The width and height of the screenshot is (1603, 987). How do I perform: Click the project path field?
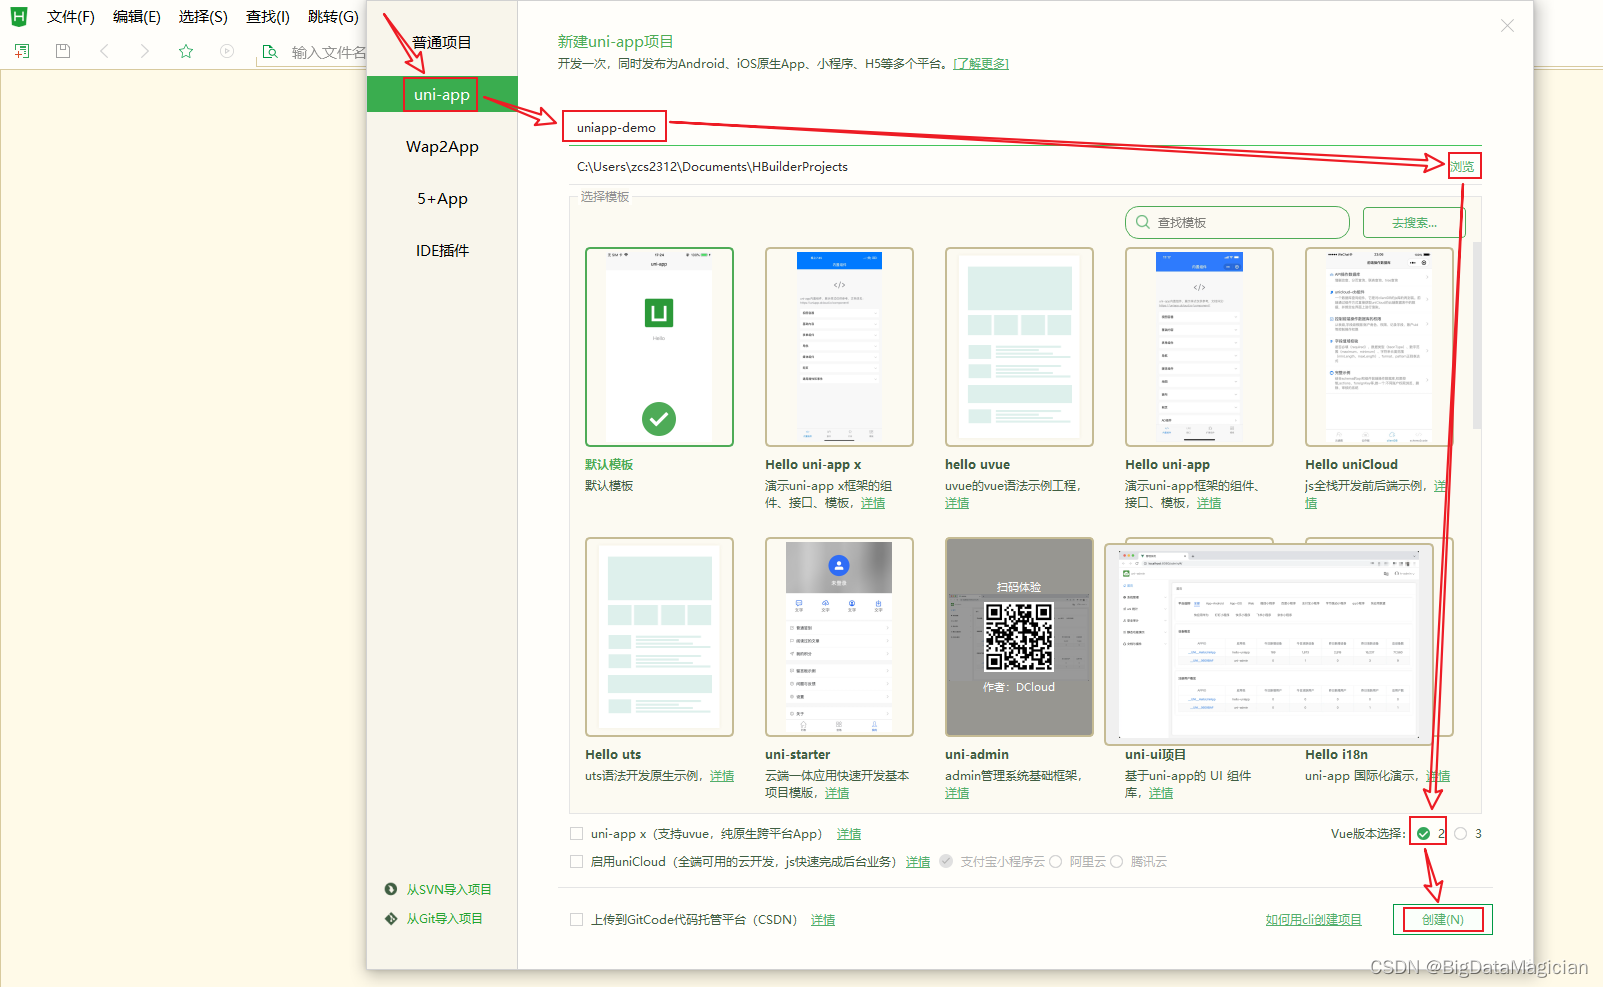(x=1005, y=166)
